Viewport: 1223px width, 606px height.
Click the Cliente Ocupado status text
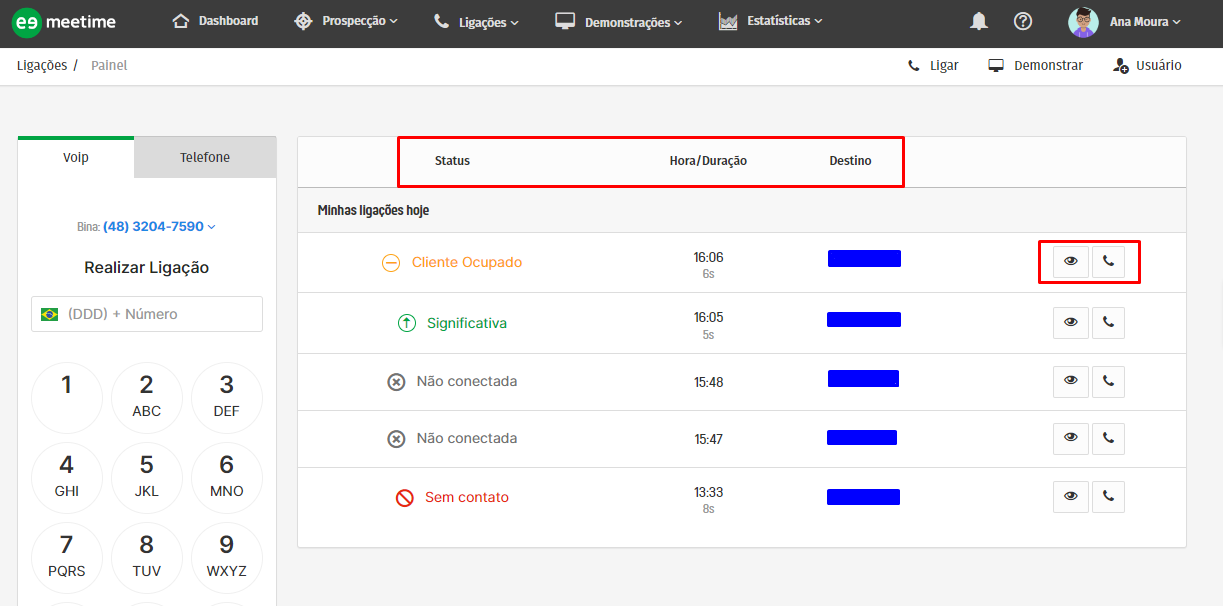coord(467,262)
